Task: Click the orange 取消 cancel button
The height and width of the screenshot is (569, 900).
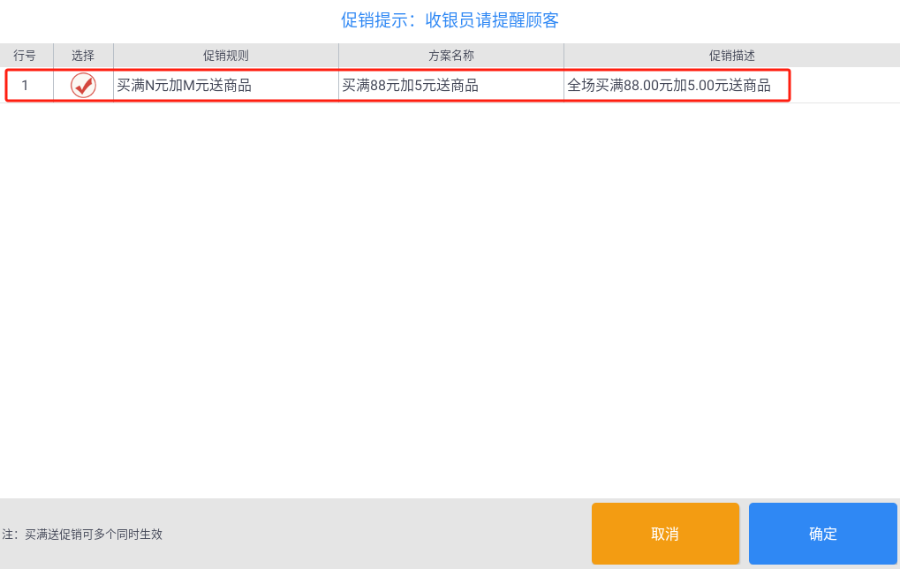Action: click(x=665, y=533)
